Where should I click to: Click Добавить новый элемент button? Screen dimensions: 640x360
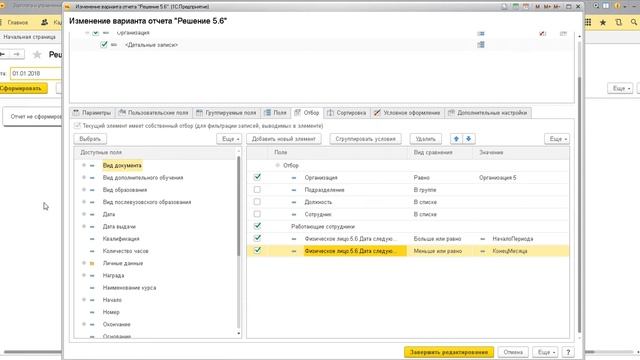tap(284, 139)
